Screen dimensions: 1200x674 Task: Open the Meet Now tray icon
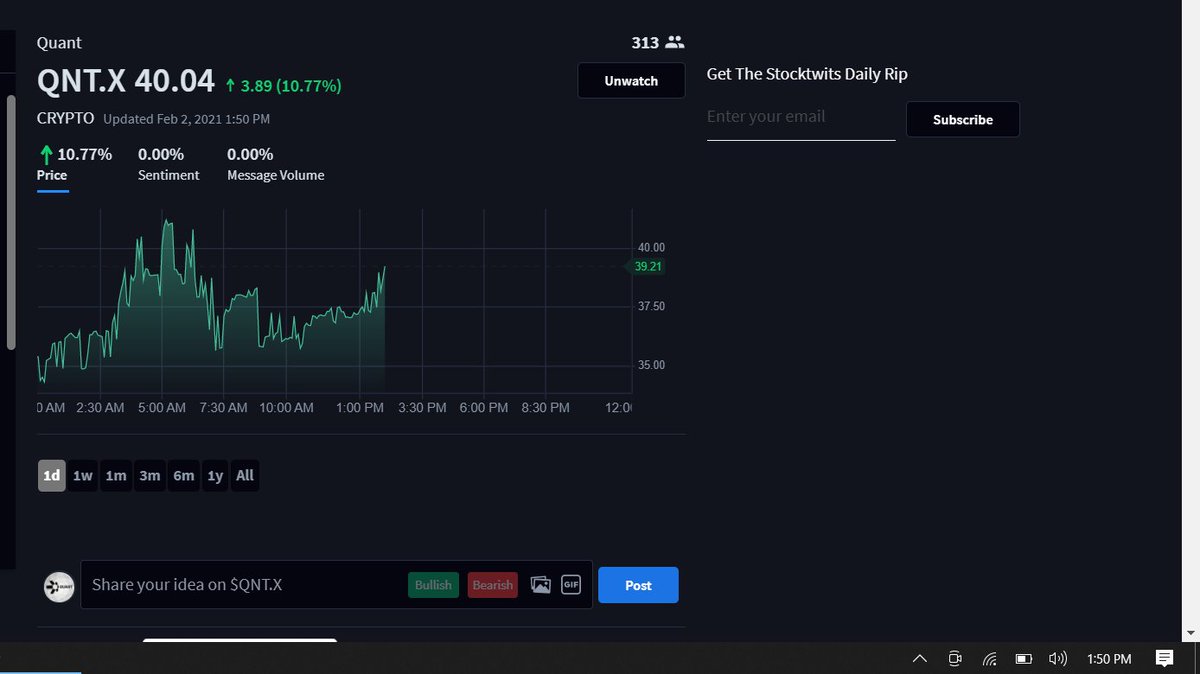coord(955,659)
